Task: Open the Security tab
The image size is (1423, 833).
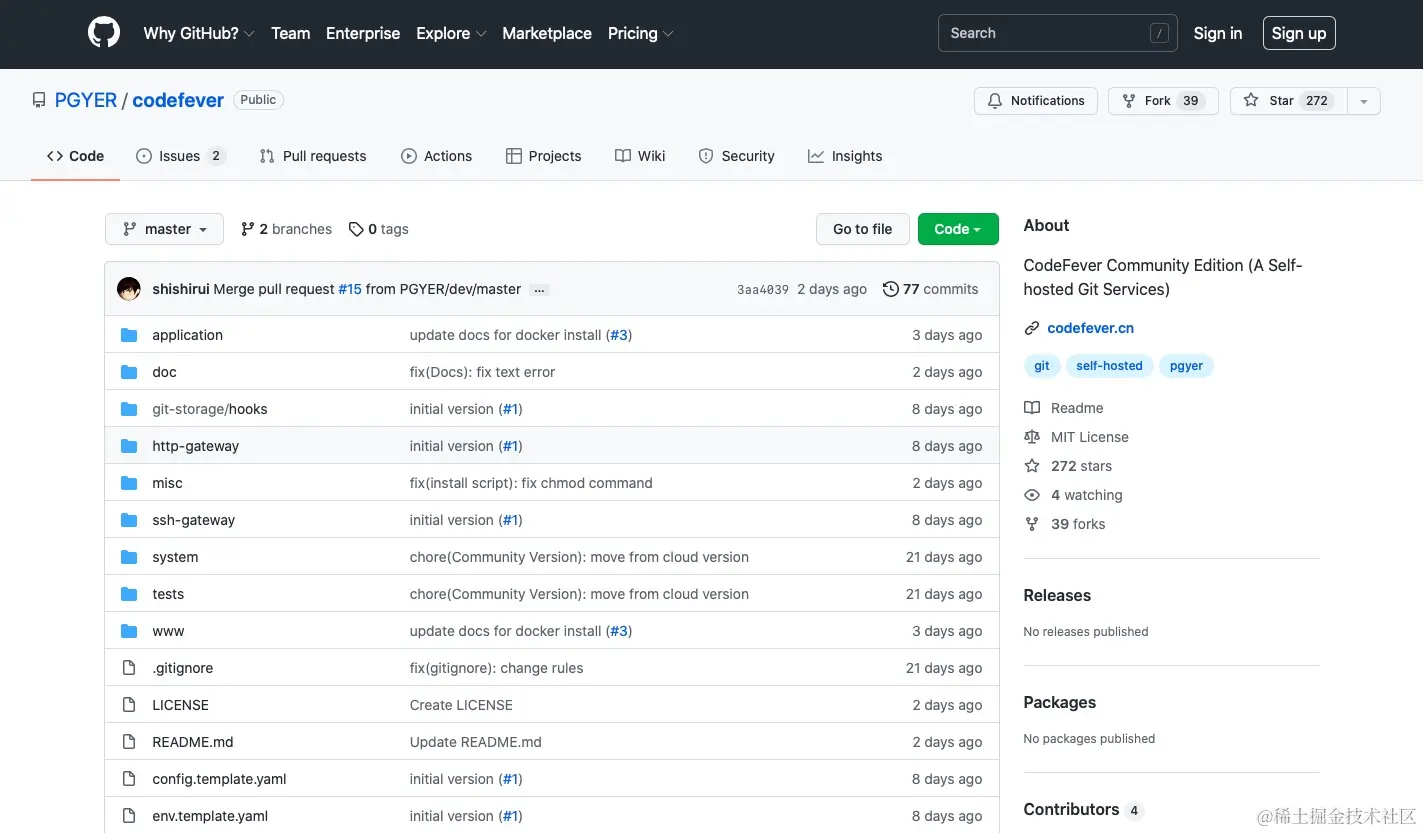Action: click(737, 156)
